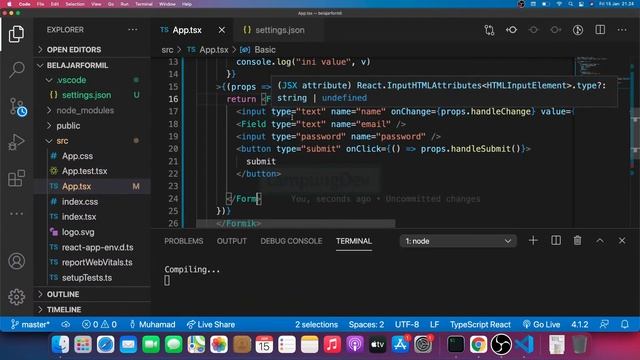Open the Accounts menu icon

(x=16, y=261)
